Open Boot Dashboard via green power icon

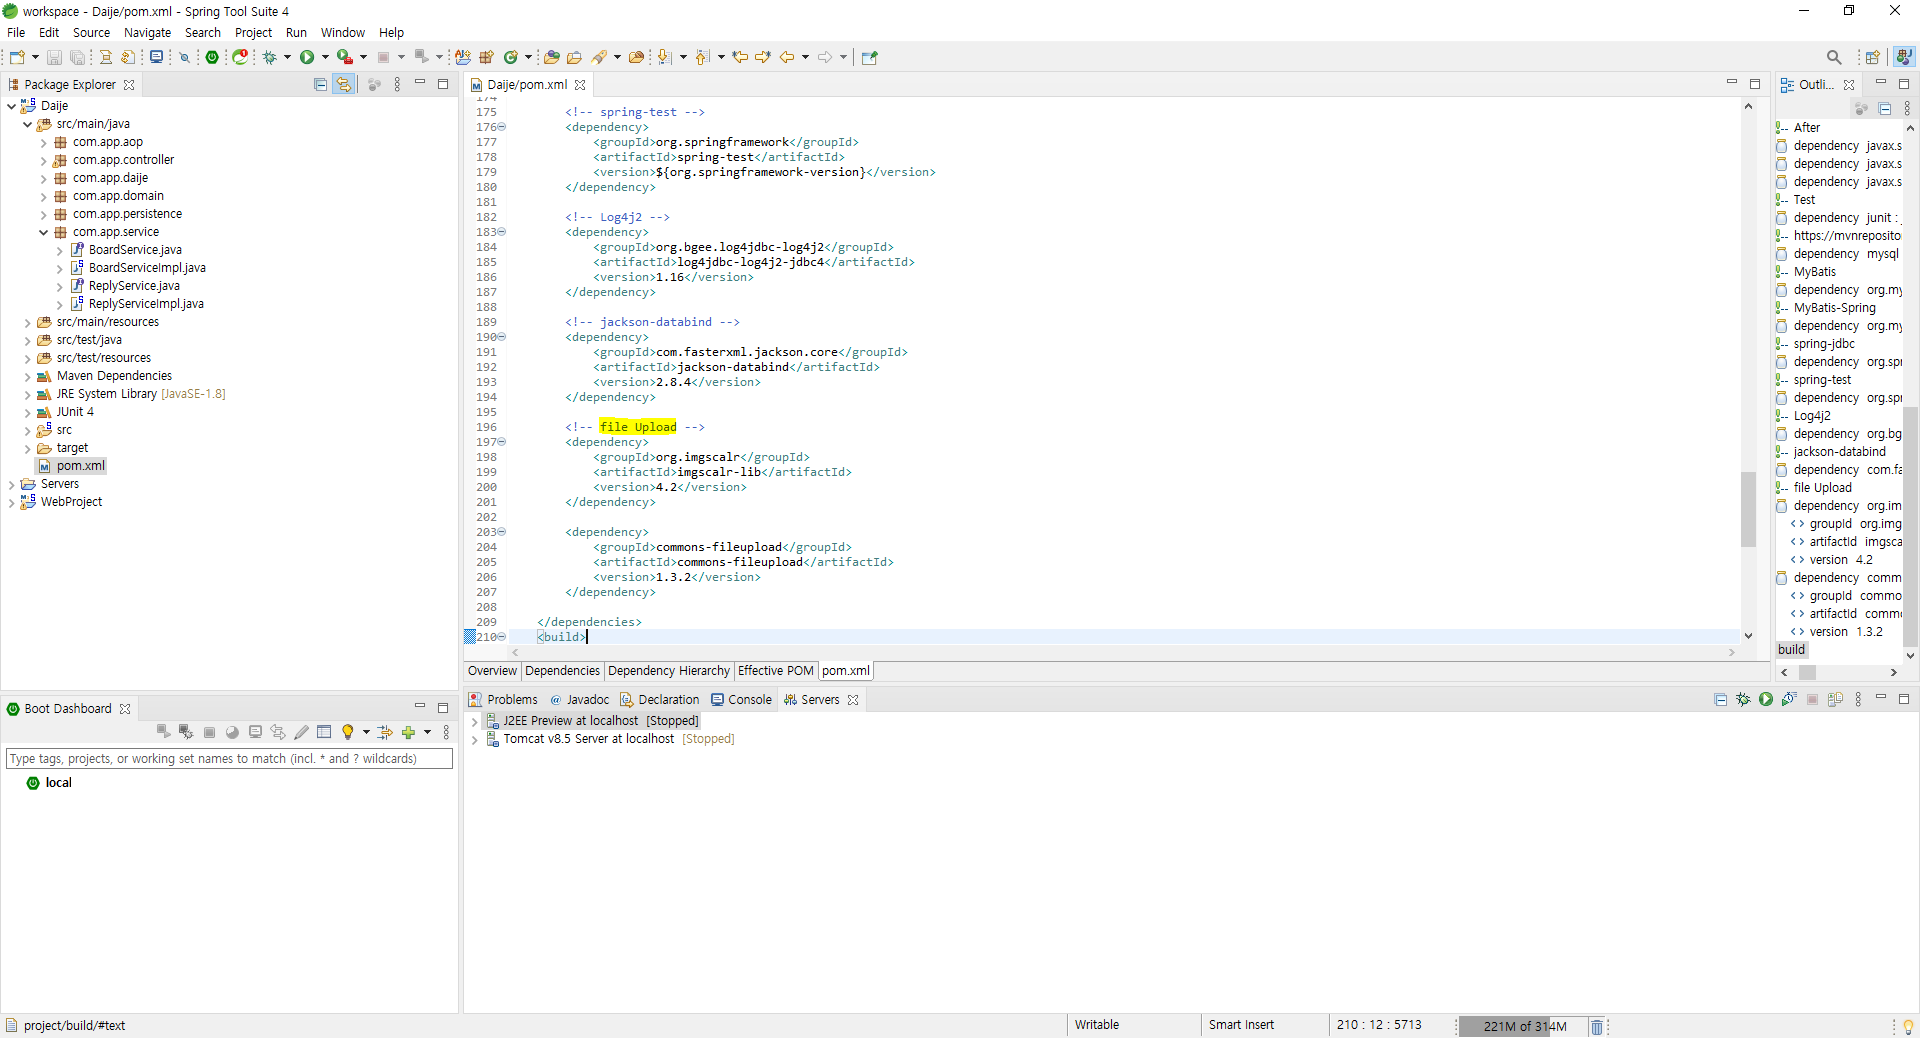pyautogui.click(x=212, y=57)
